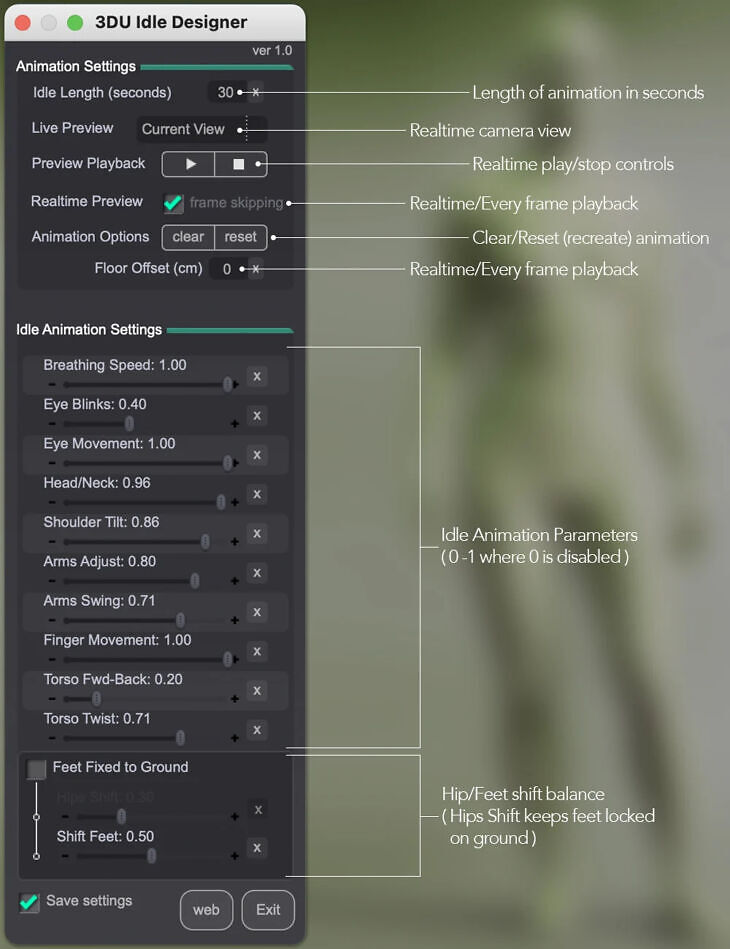
Task: Reset Floor Offset with its x icon
Action: 256,269
